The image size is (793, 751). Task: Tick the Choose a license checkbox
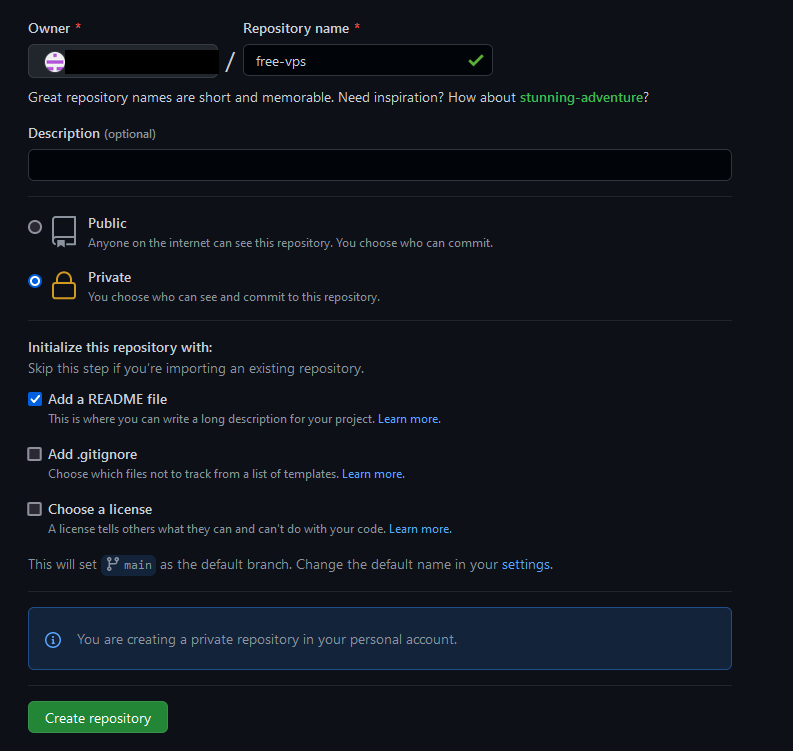click(x=35, y=509)
